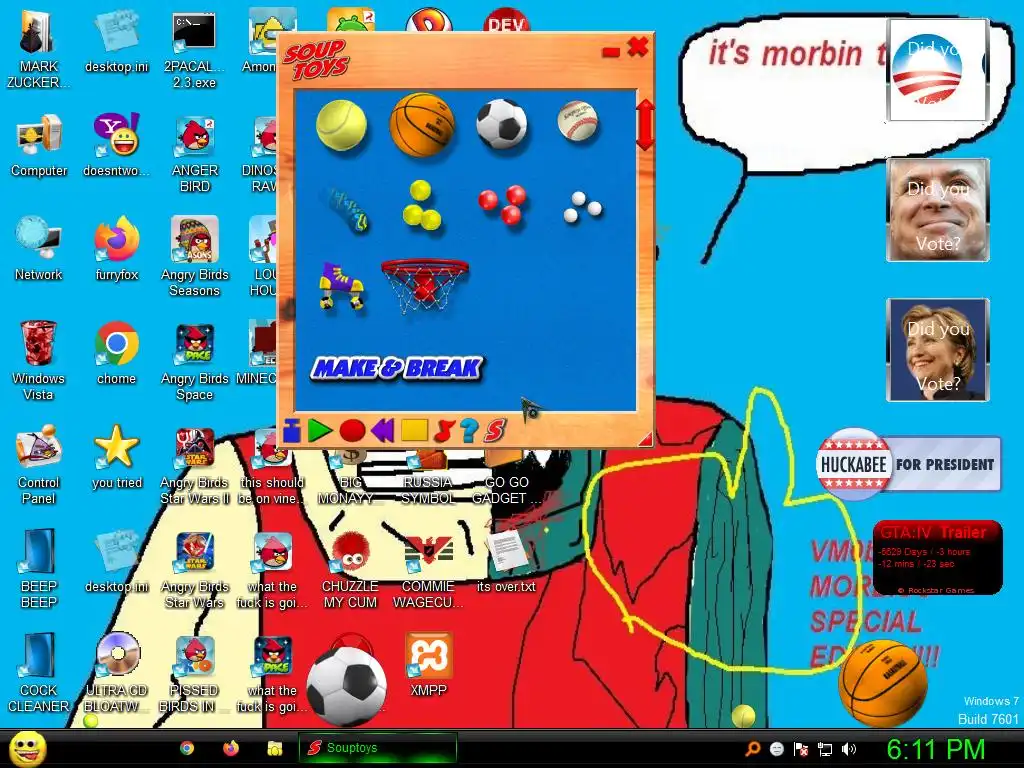The width and height of the screenshot is (1024, 768).
Task: Click the network tray icon
Action: click(x=825, y=749)
